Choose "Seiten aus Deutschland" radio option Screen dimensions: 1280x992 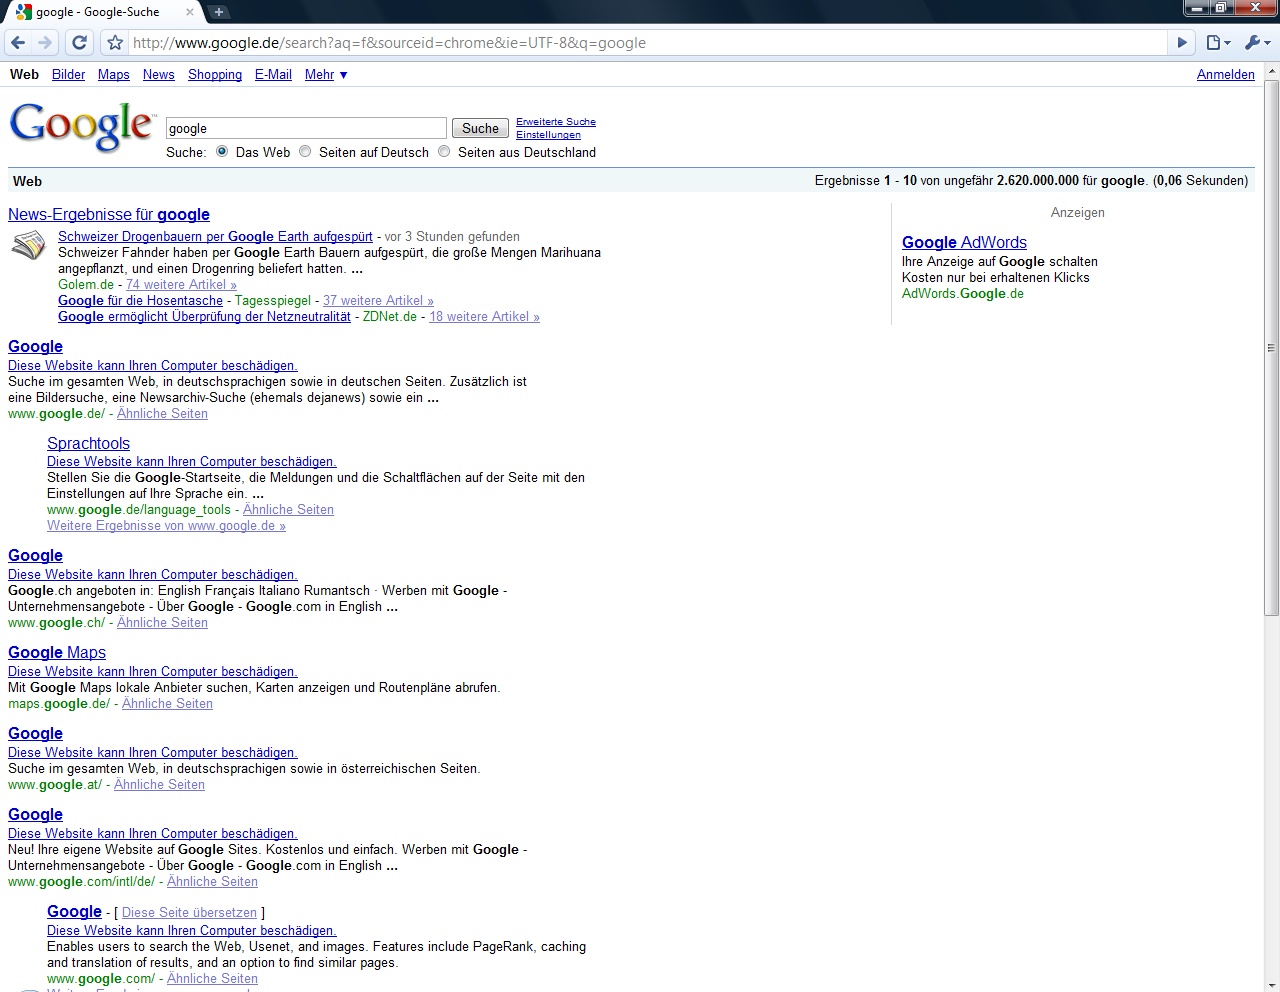(x=444, y=152)
